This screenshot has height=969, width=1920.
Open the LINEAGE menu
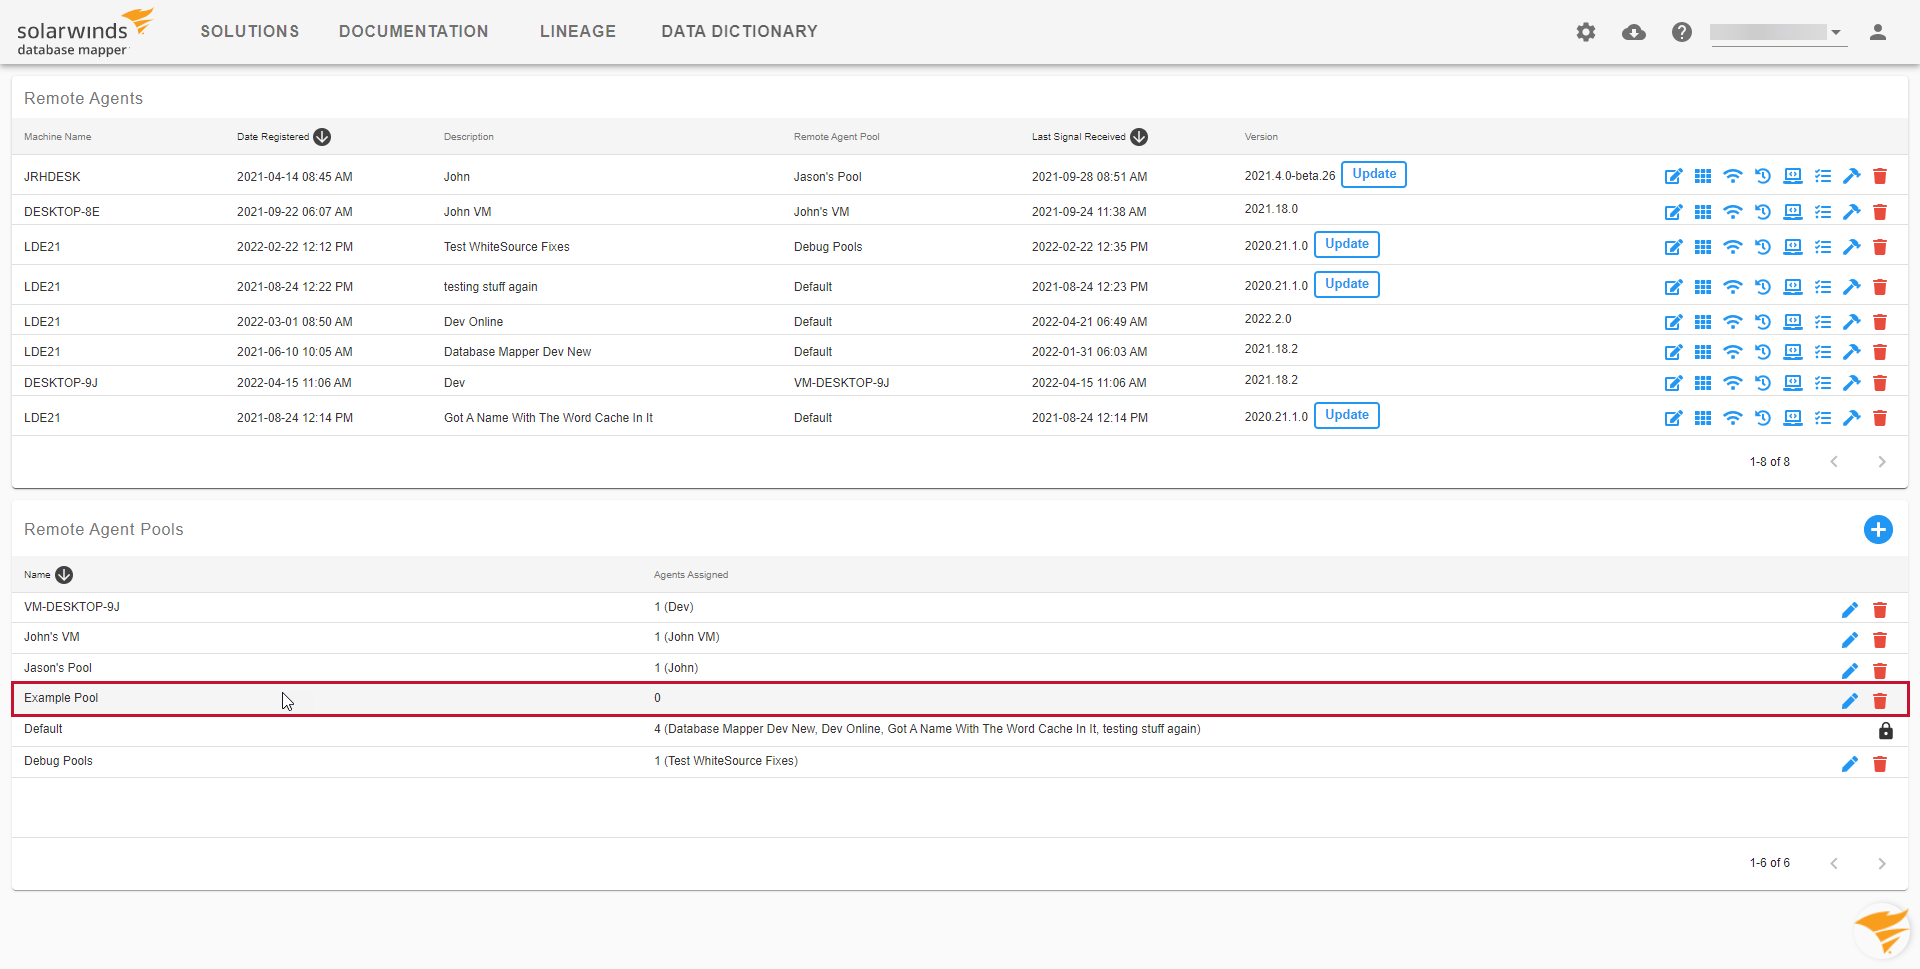click(578, 32)
